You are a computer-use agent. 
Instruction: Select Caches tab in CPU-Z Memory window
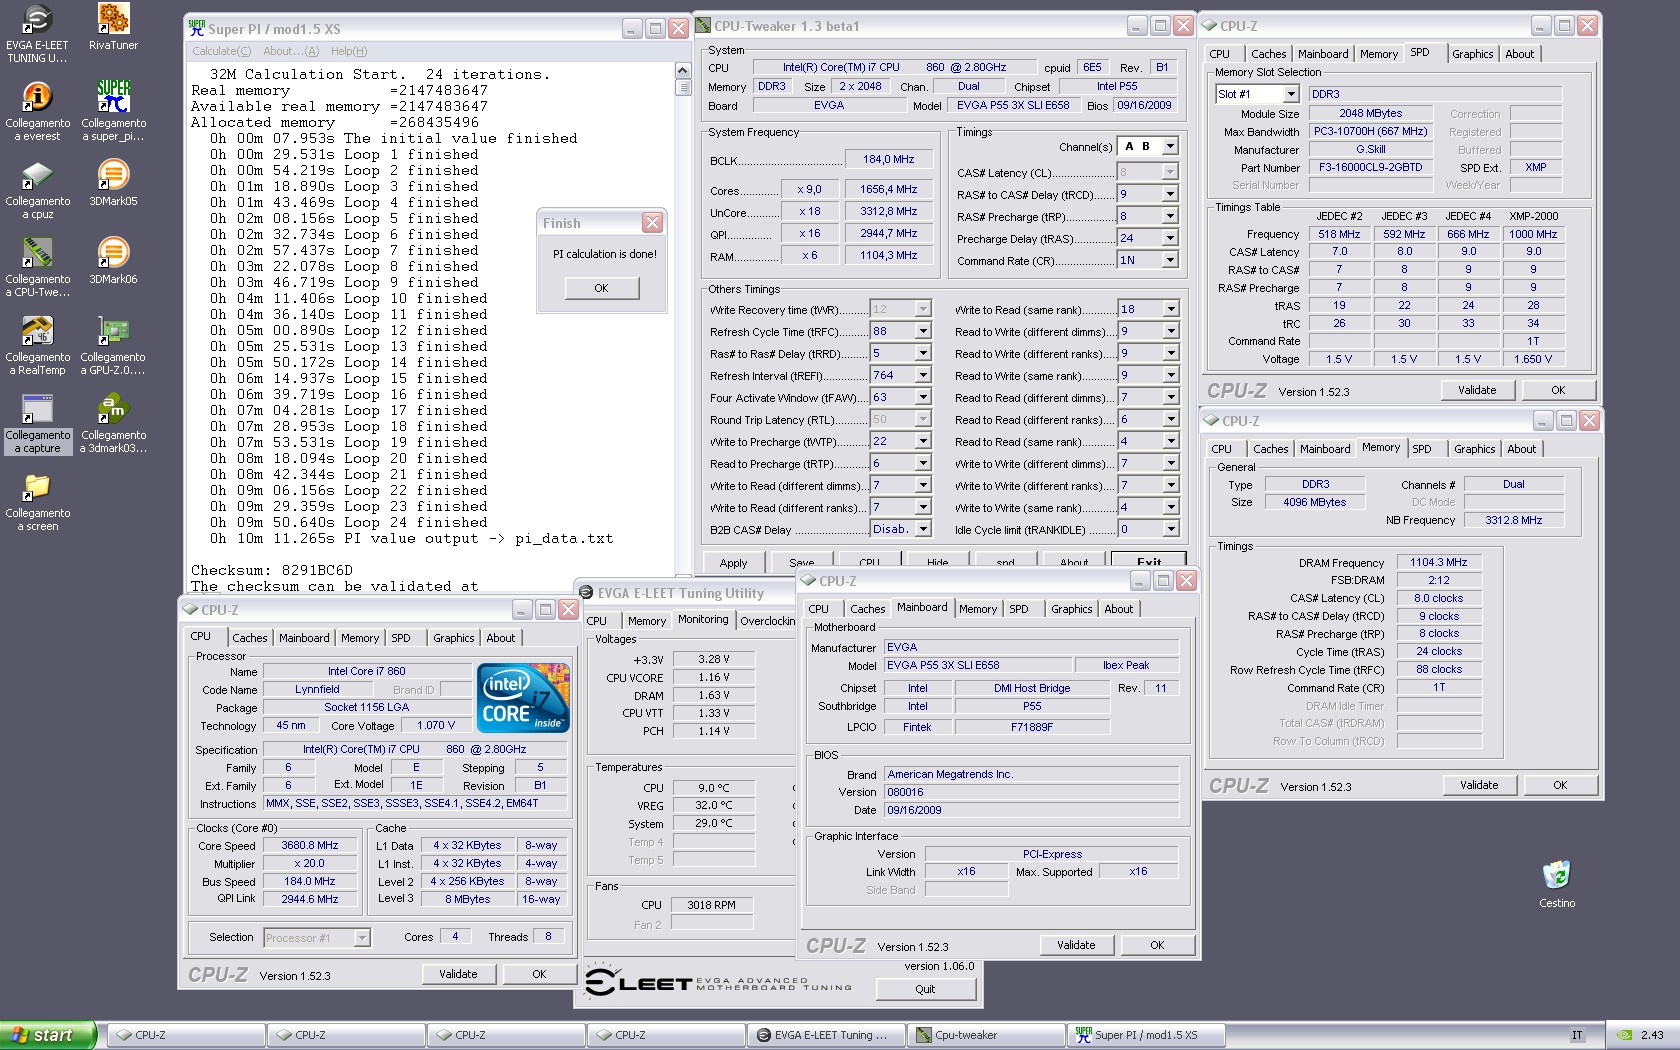point(1270,449)
